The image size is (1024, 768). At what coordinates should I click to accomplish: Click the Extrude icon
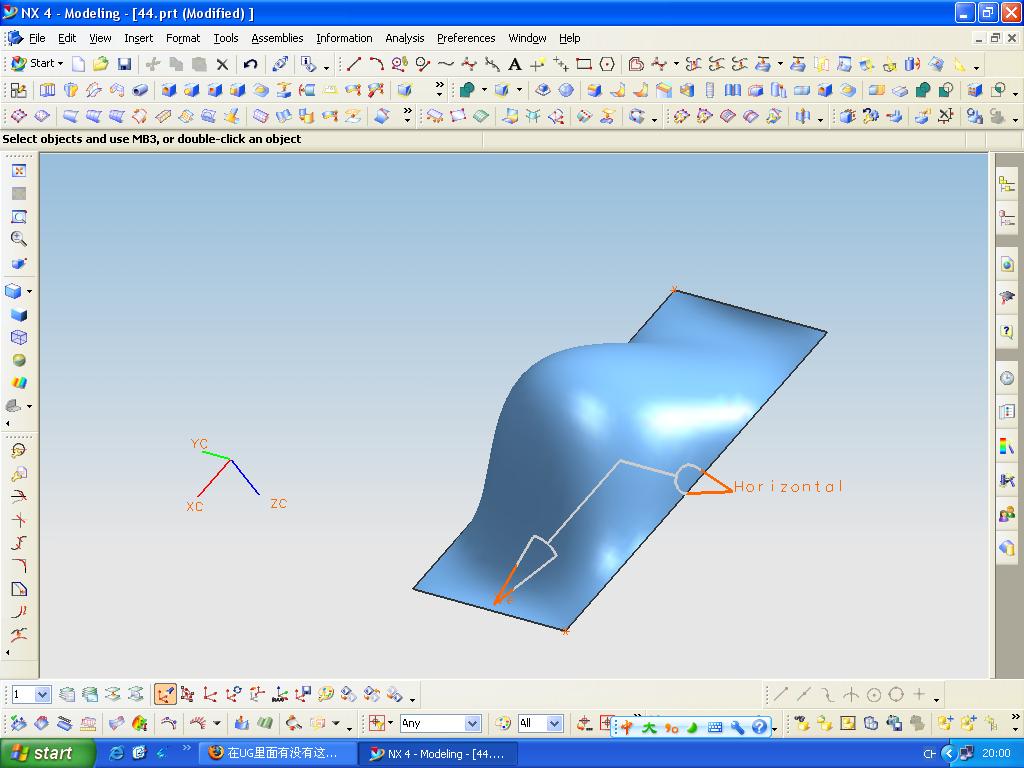[x=48, y=90]
